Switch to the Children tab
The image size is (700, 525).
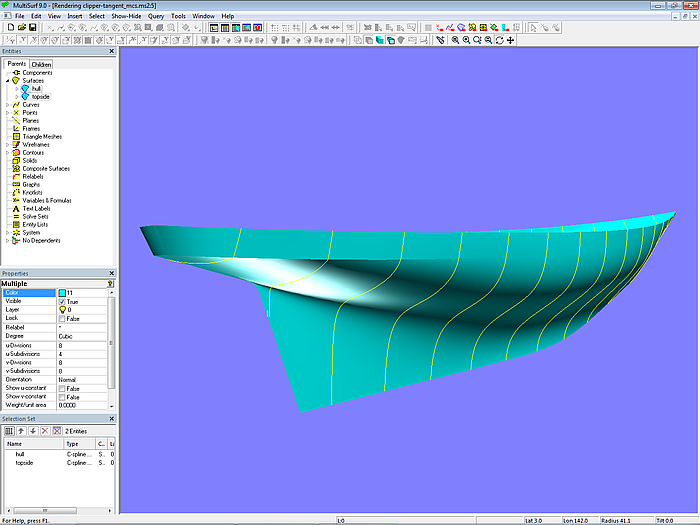point(41,64)
